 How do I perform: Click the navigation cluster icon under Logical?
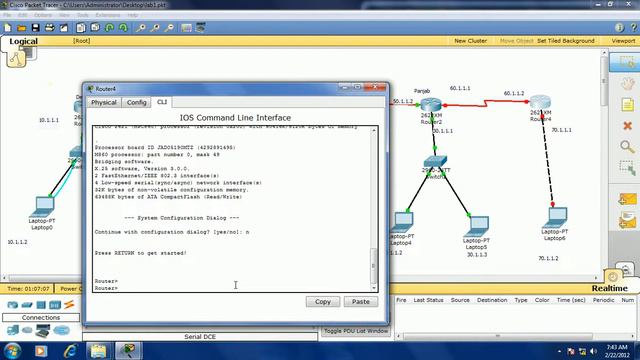click(x=16, y=59)
